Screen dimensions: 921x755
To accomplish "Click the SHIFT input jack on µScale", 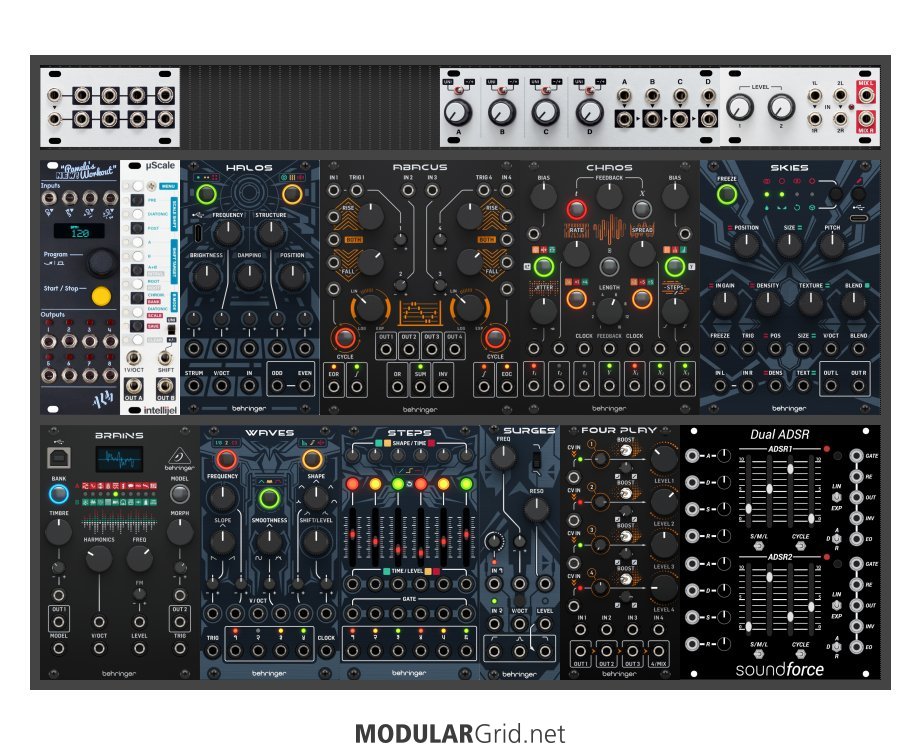I will tap(165, 357).
